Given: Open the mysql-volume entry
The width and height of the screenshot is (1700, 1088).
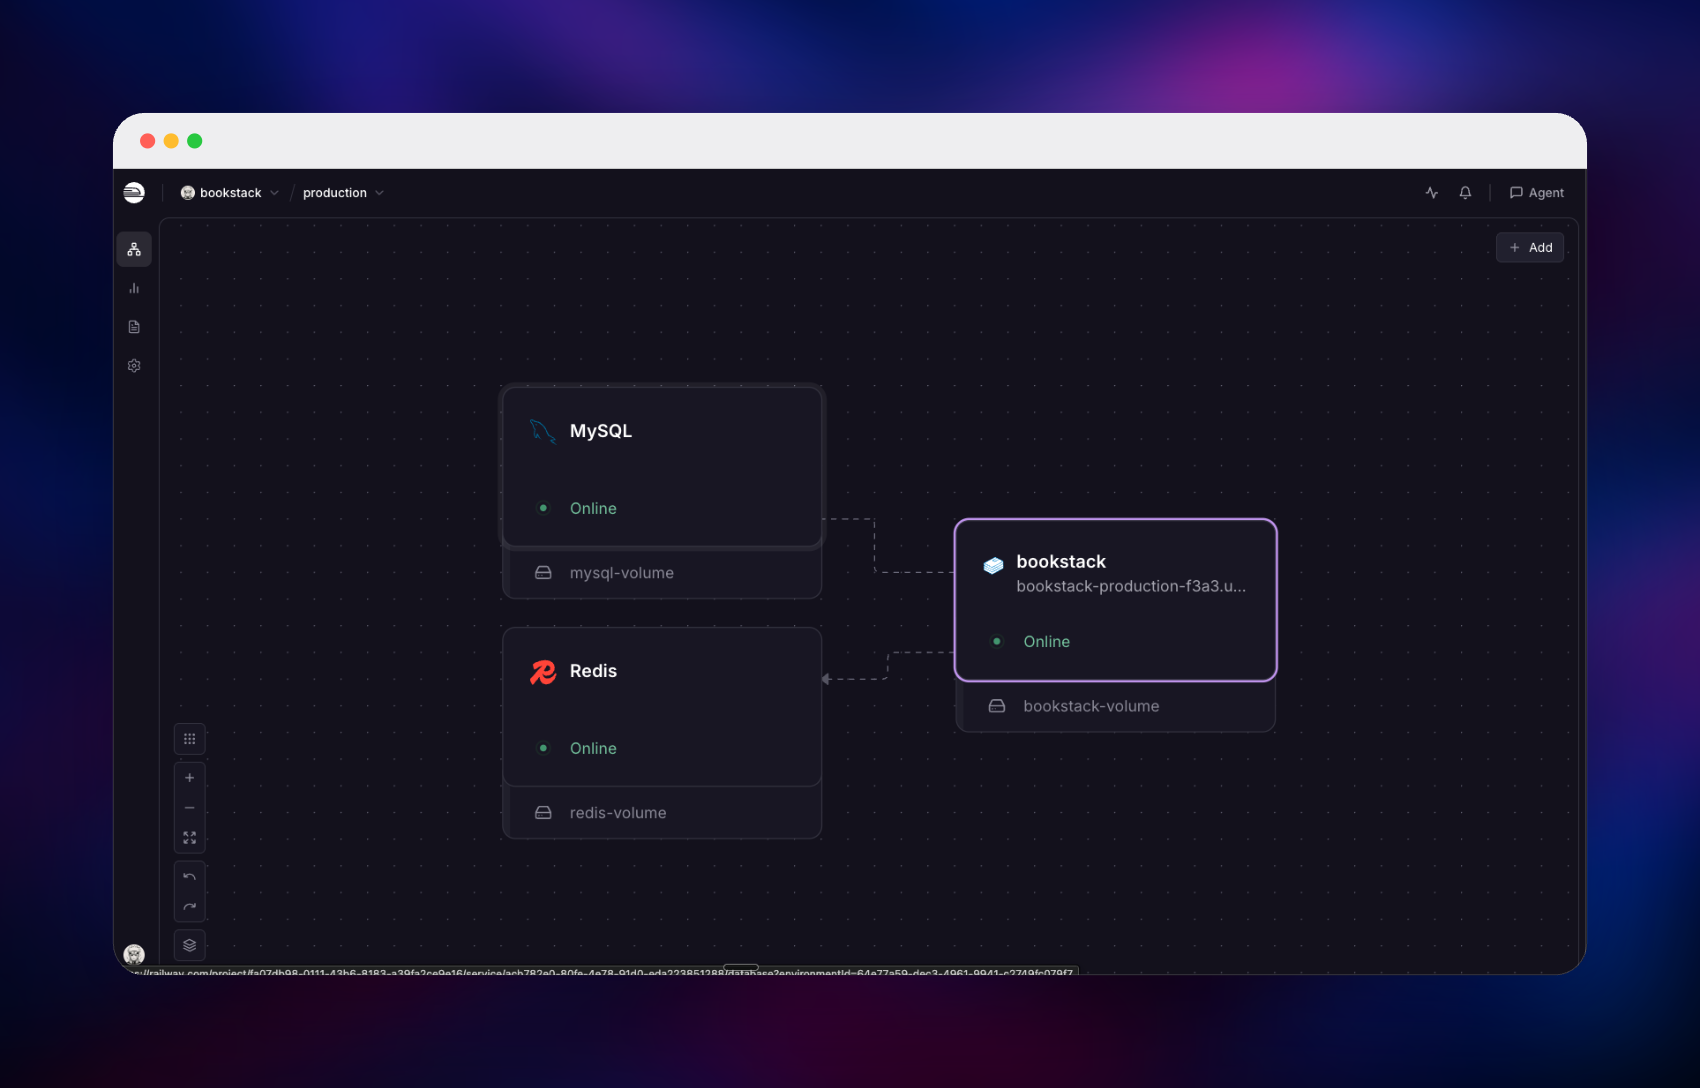Looking at the screenshot, I should coord(662,573).
